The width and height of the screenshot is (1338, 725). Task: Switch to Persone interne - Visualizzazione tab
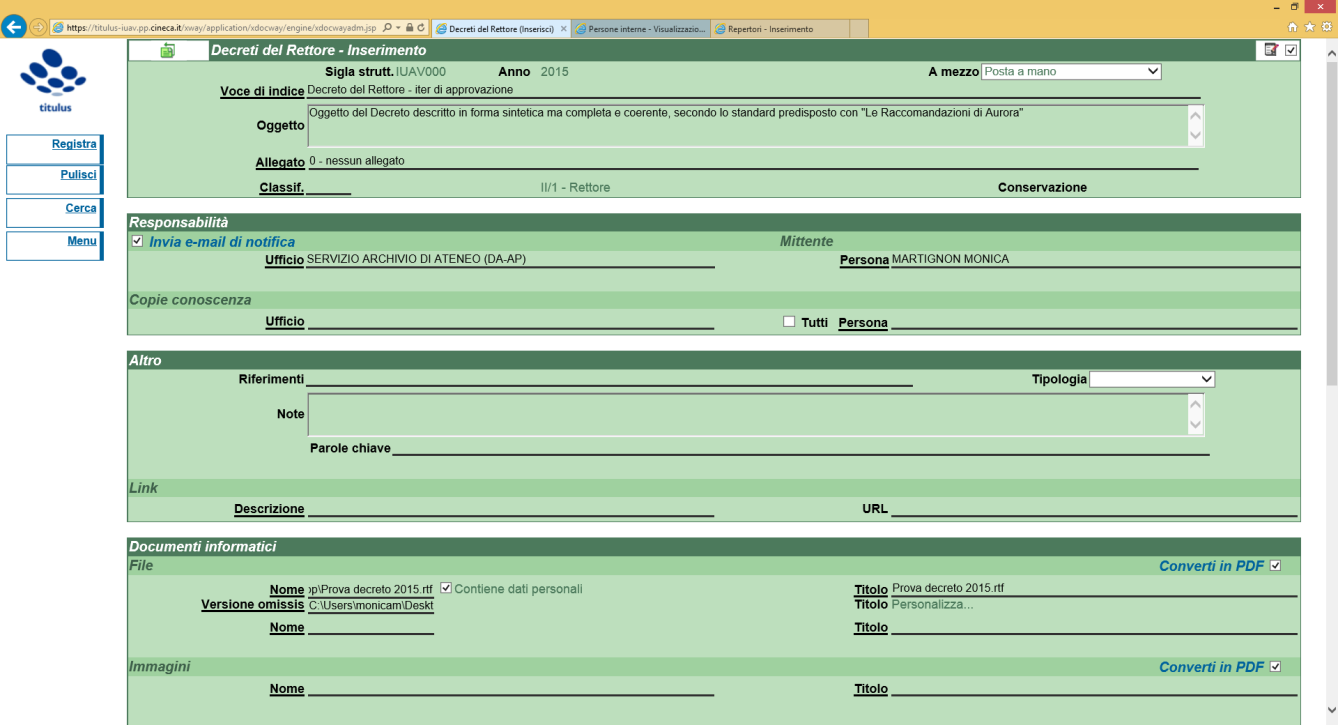(x=641, y=29)
